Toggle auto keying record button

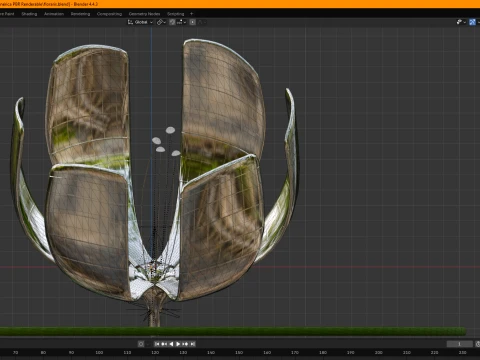click(x=141, y=344)
